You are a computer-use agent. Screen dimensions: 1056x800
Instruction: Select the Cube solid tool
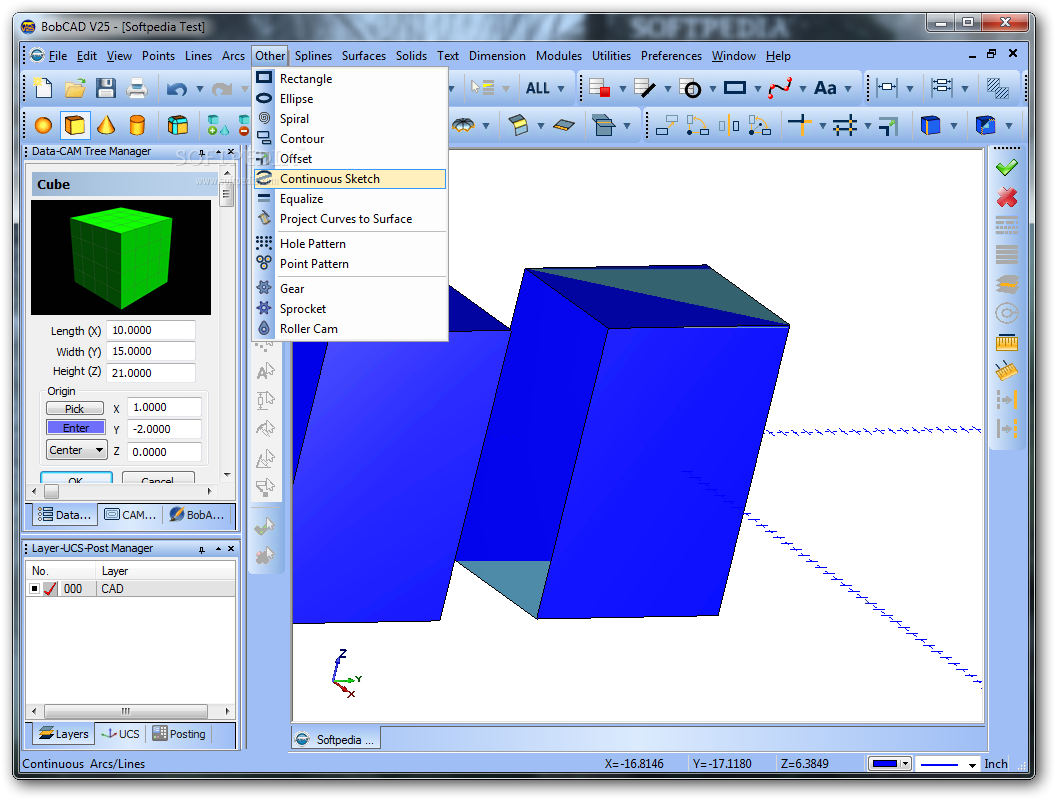click(x=75, y=125)
